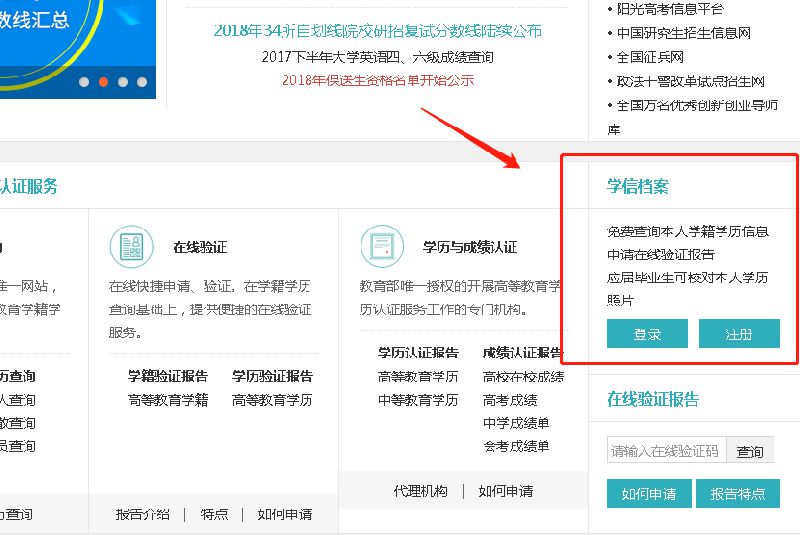Open the 阳光高考信息平台 link
Image resolution: width=800 pixels, height=535 pixels.
click(x=670, y=9)
